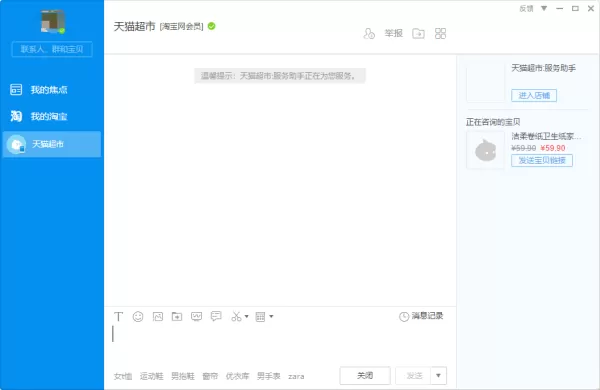
Task: Open the title bar menu triangle
Action: pos(544,8)
